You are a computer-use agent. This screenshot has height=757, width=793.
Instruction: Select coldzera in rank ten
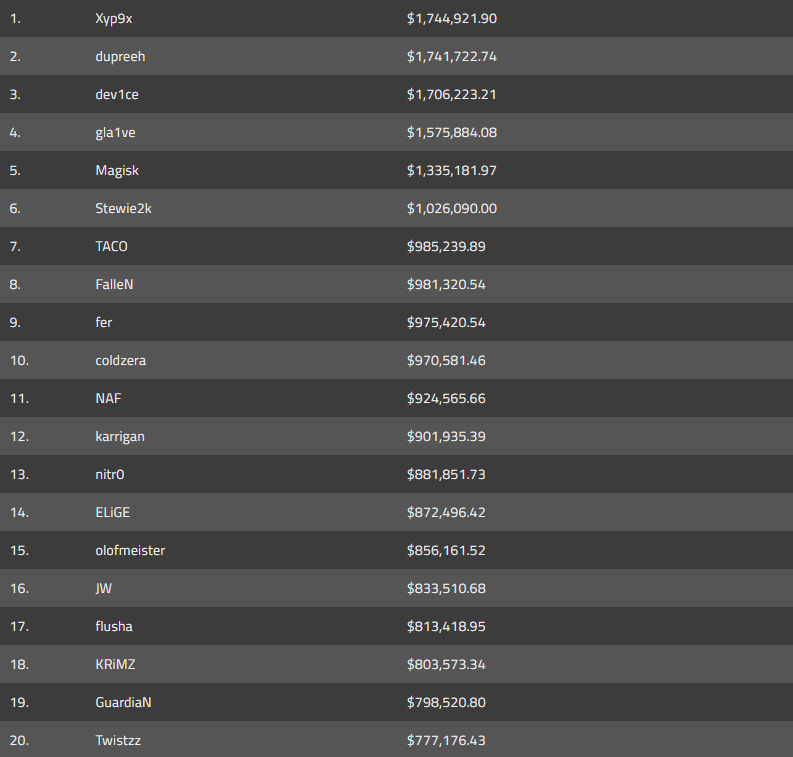pos(121,361)
